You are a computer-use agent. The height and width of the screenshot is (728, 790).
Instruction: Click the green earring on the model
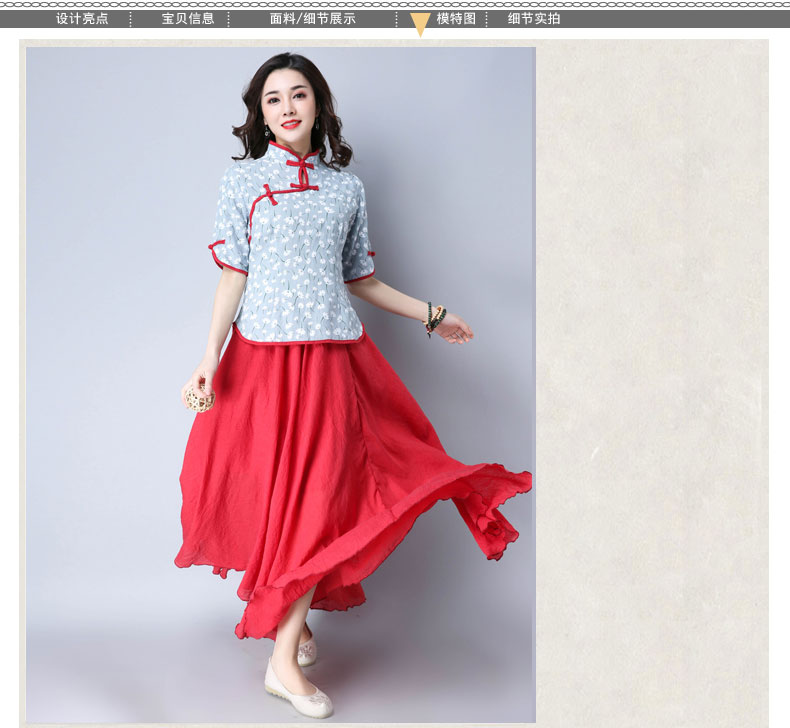(x=267, y=131)
